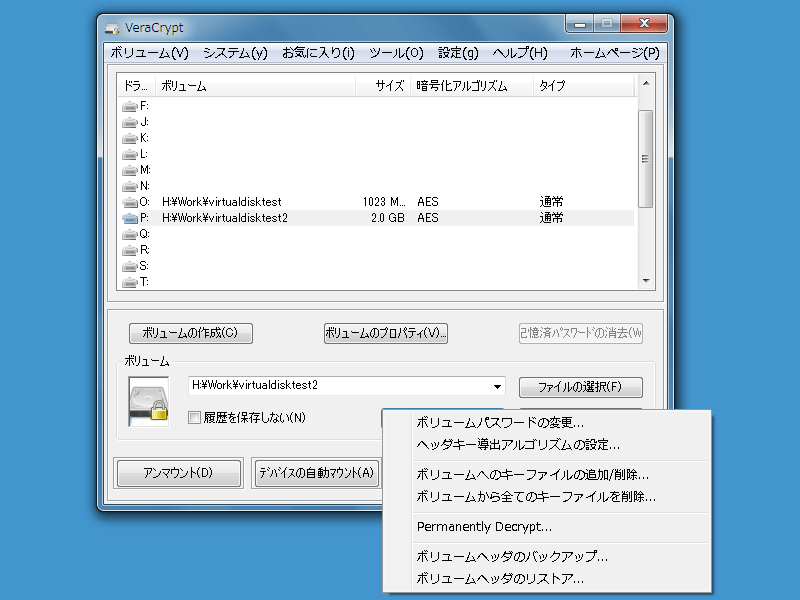Choose ヘッダキー導出アルゴリズムの設定...

pyautogui.click(x=547, y=445)
